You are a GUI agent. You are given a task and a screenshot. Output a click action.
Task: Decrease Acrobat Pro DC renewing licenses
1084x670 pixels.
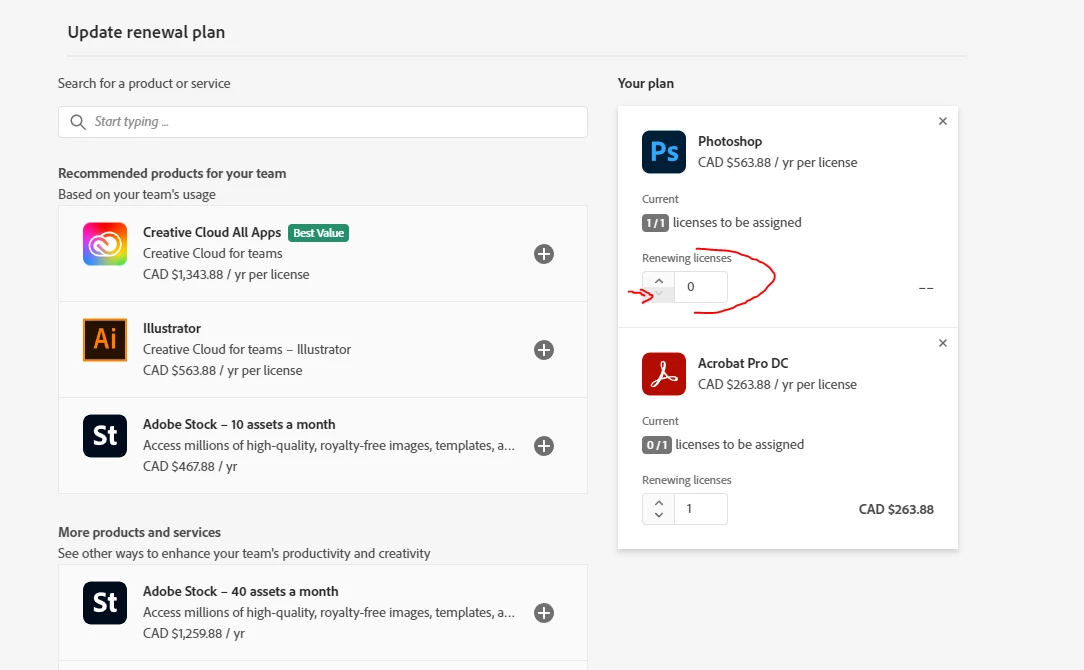tap(659, 515)
